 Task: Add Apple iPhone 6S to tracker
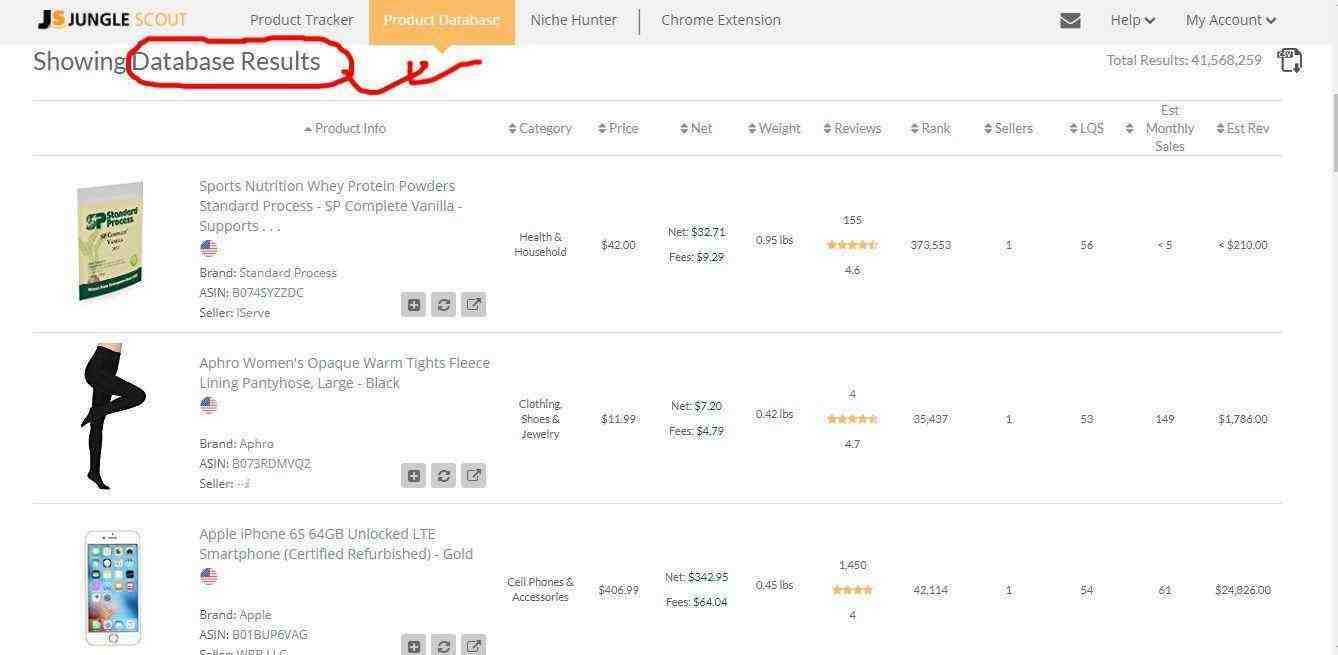click(414, 645)
